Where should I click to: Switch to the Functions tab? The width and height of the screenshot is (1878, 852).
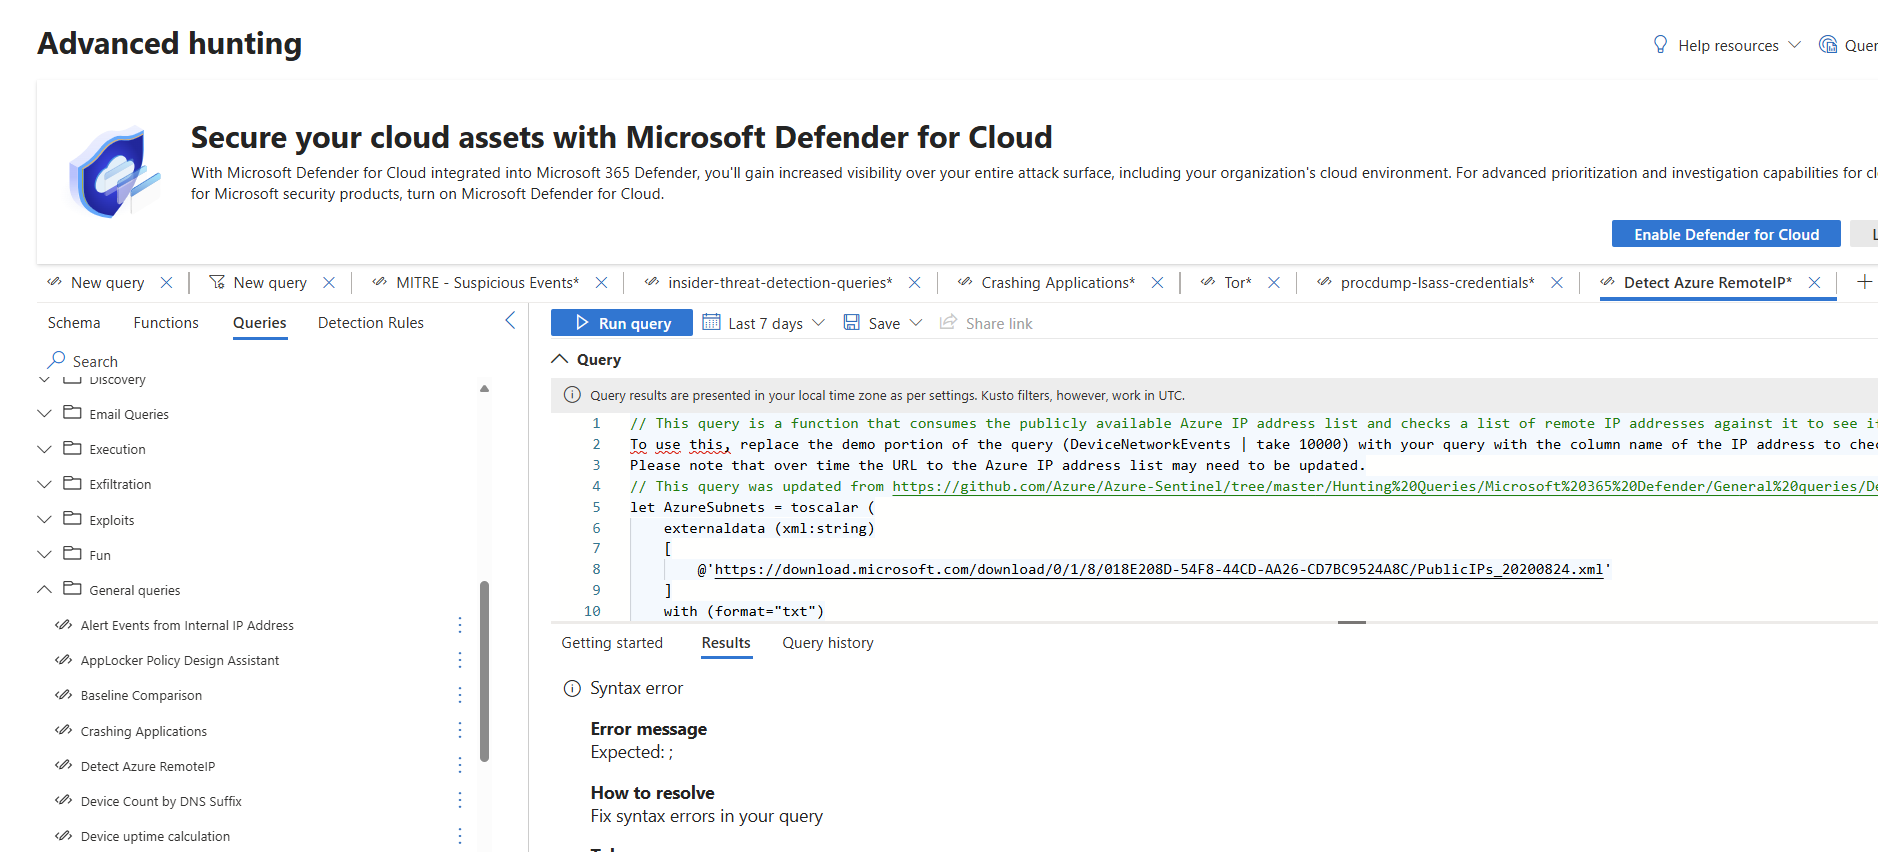166,322
